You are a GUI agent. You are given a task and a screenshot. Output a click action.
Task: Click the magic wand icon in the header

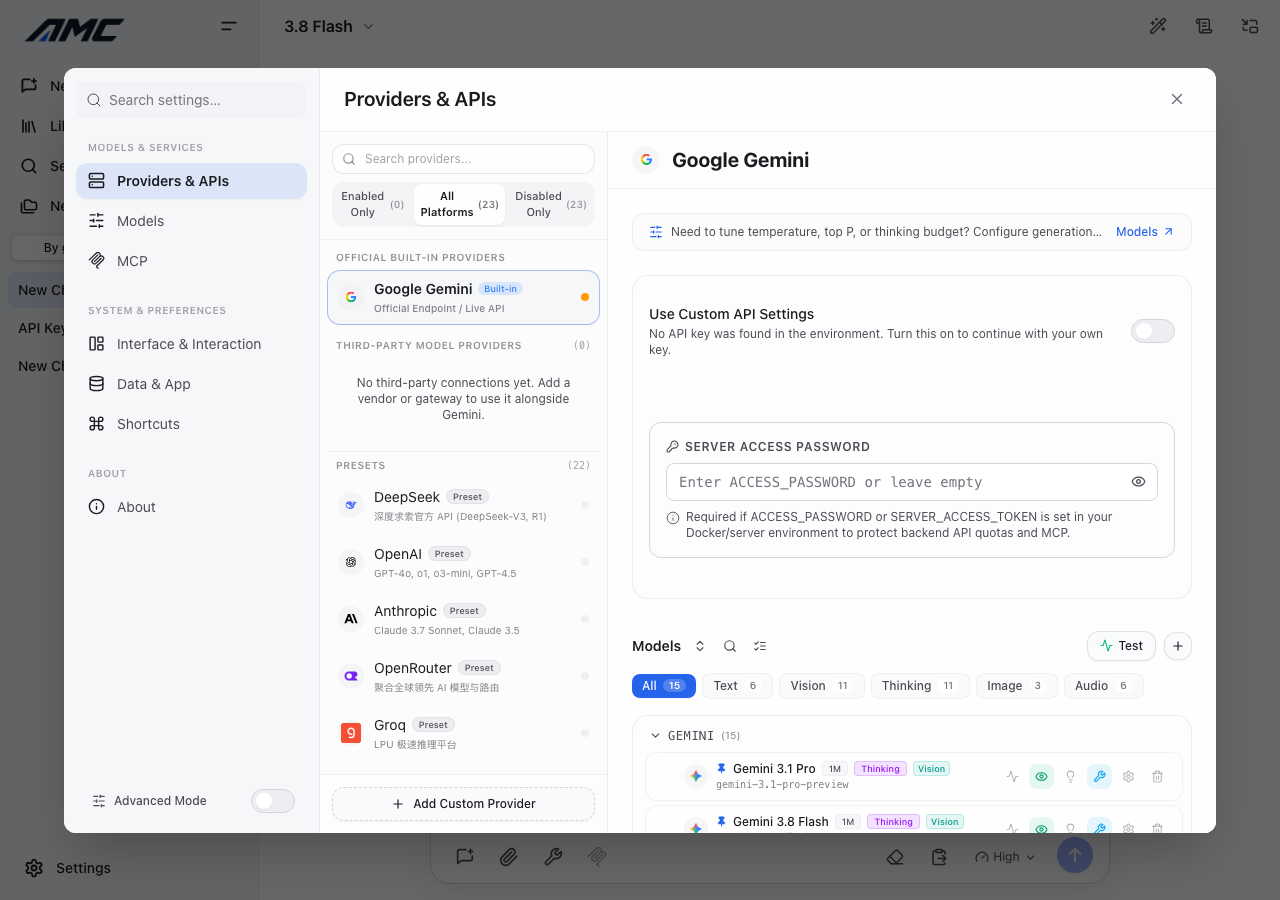[x=1158, y=26]
